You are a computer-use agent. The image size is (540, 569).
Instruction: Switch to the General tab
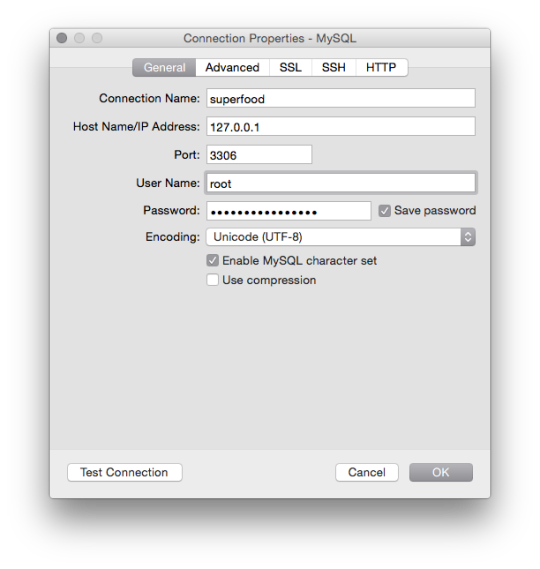coord(164,67)
